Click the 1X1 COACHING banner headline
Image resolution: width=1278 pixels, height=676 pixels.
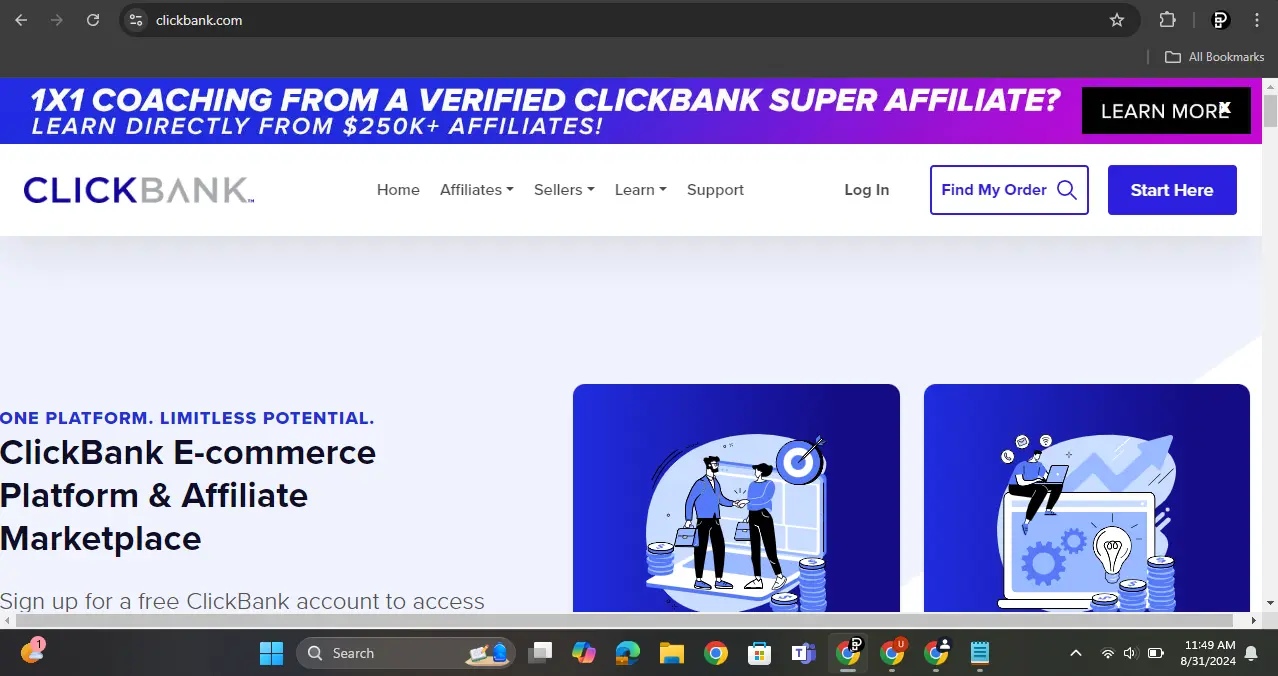click(x=545, y=100)
